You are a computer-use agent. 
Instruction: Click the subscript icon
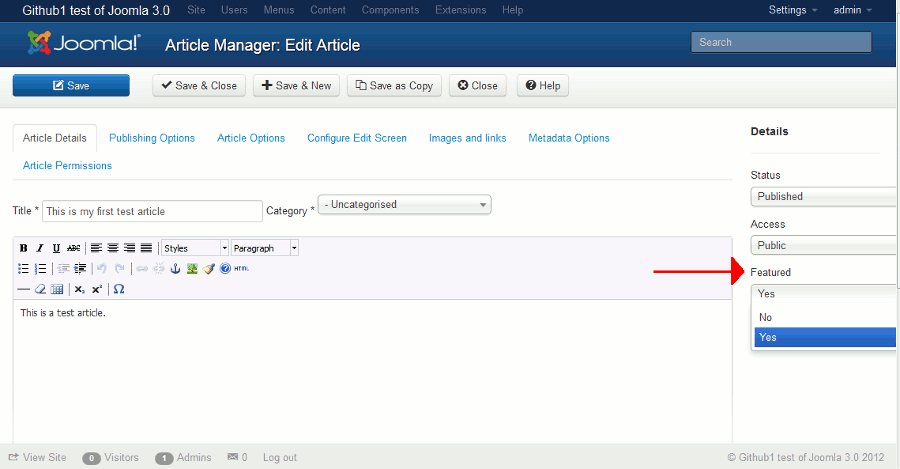coord(80,289)
